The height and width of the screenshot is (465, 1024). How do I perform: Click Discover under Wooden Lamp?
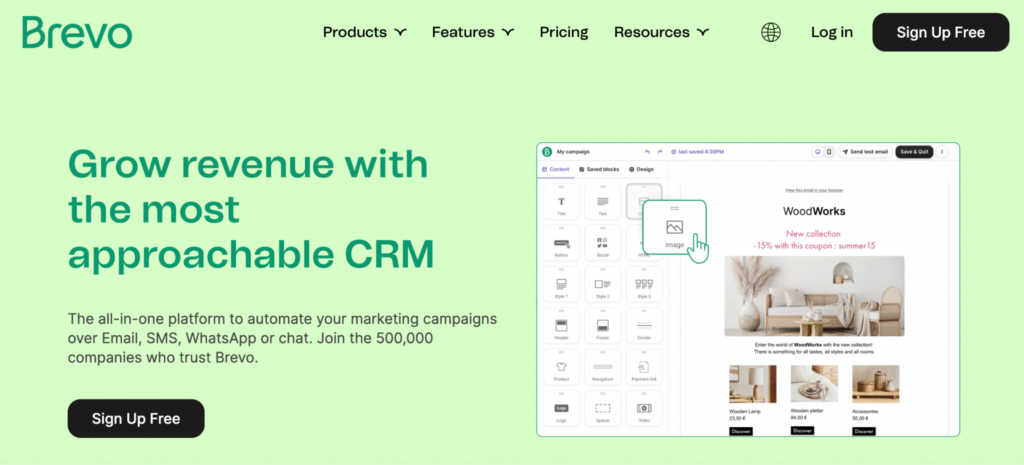741,431
